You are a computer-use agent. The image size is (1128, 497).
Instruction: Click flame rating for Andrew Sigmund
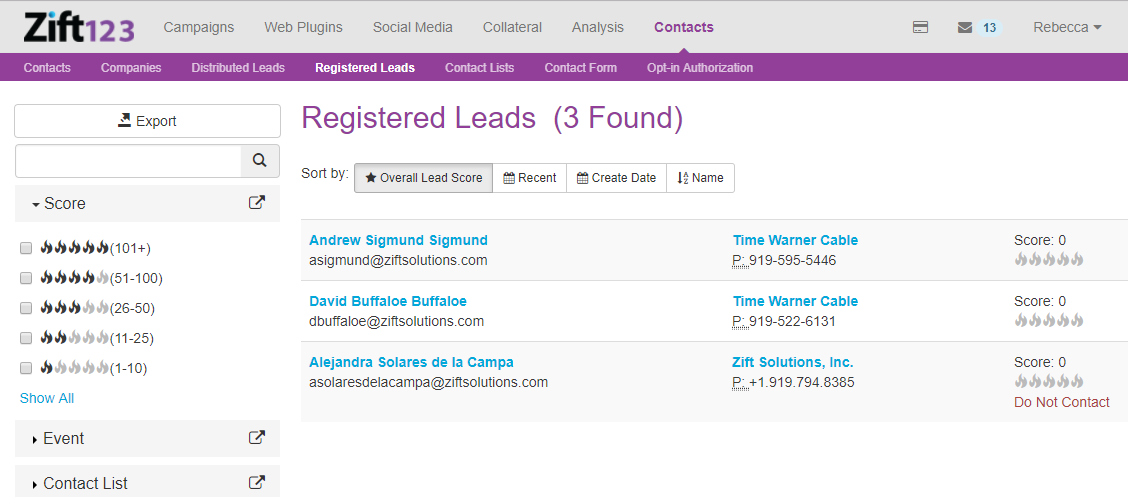point(1048,260)
